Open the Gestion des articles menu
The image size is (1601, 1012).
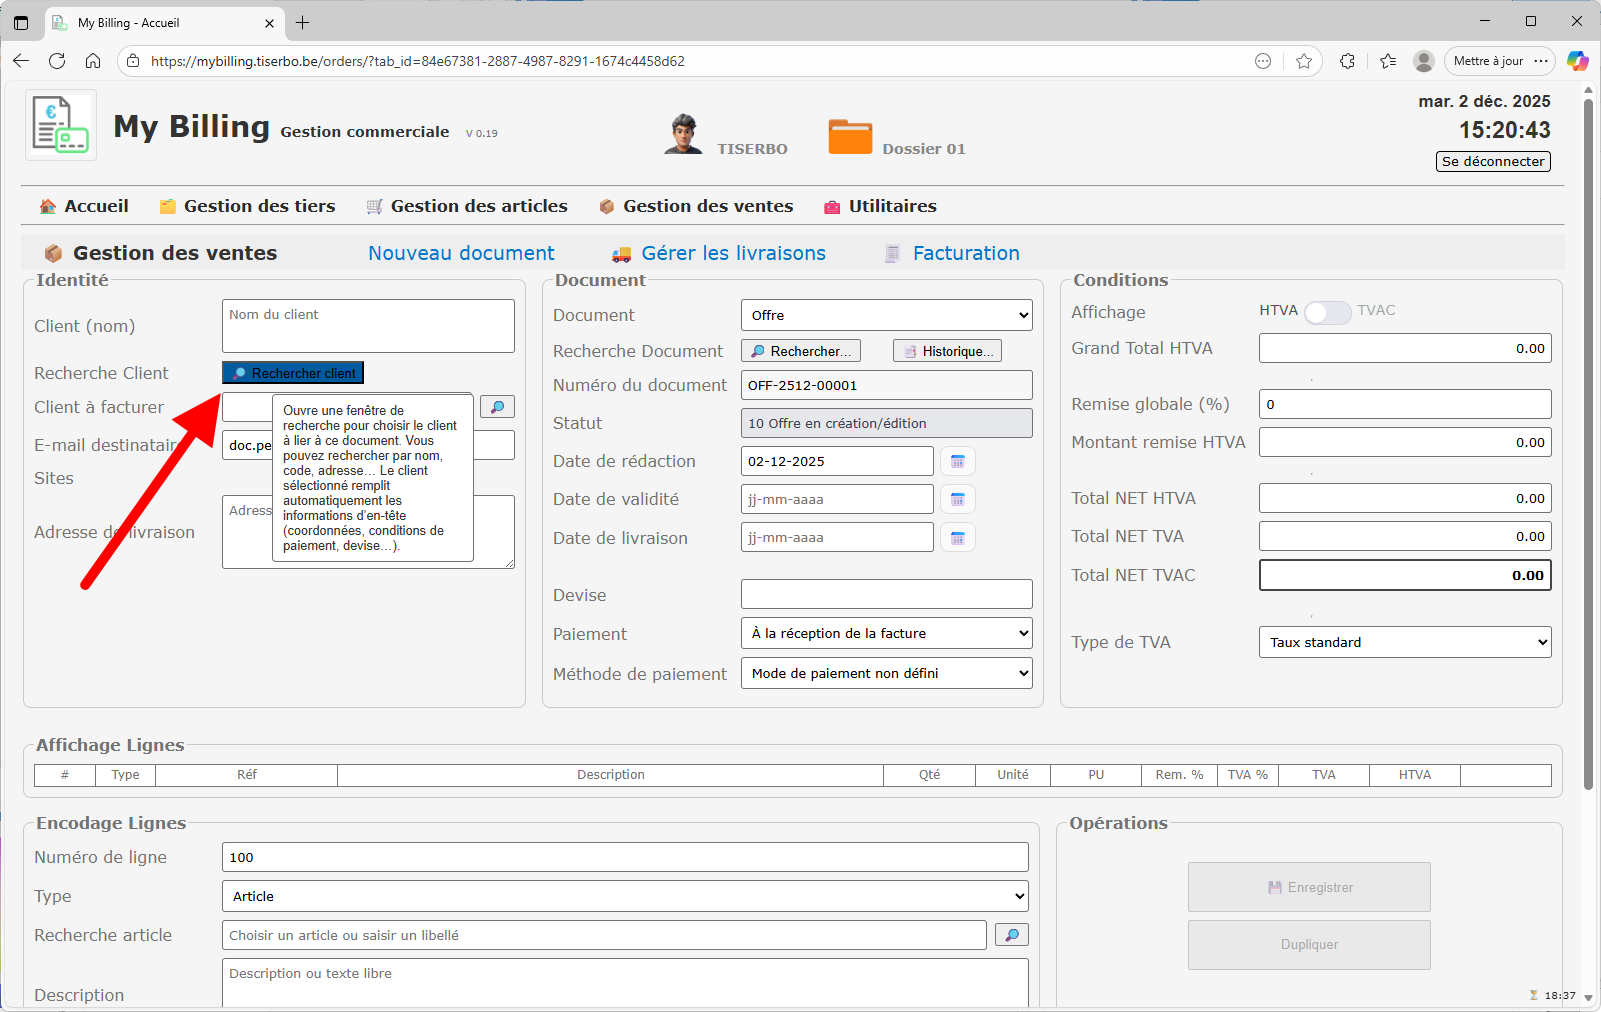pos(478,206)
